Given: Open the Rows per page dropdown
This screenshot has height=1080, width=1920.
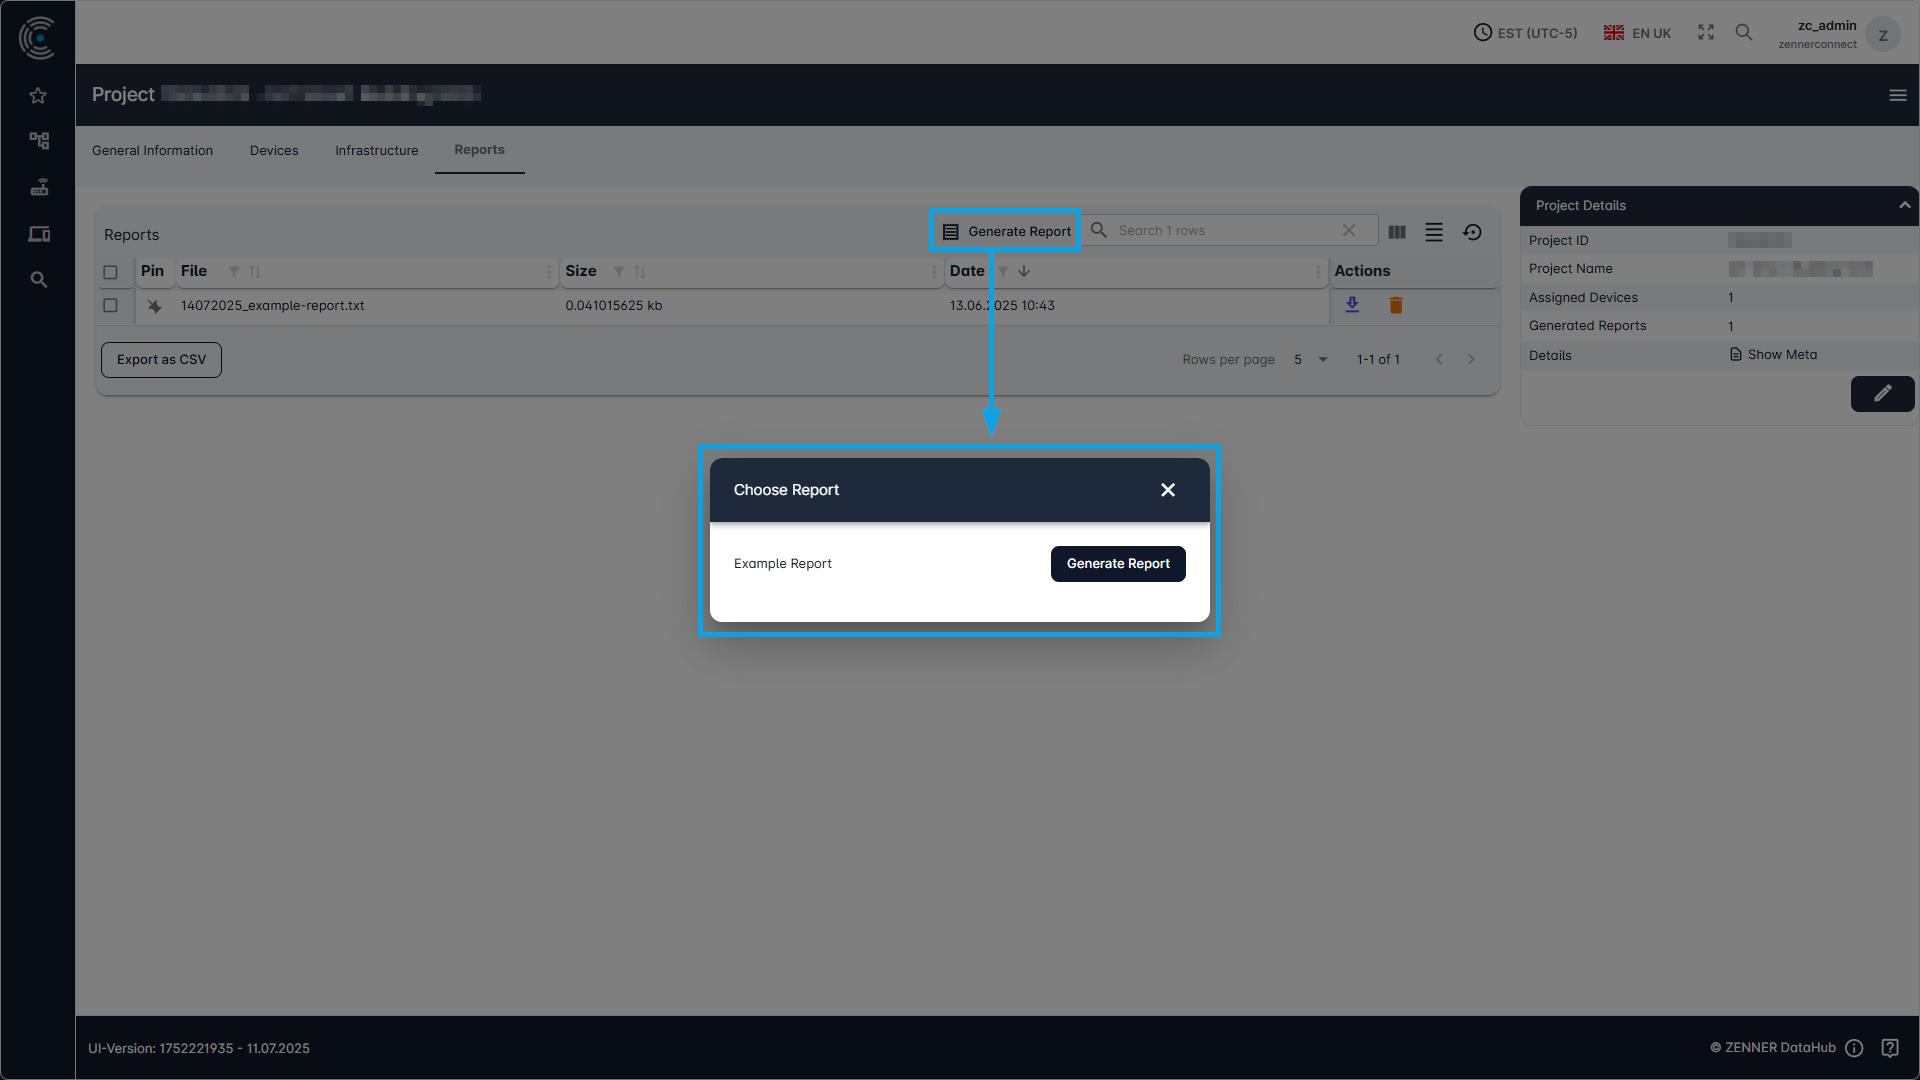Looking at the screenshot, I should pyautogui.click(x=1310, y=359).
